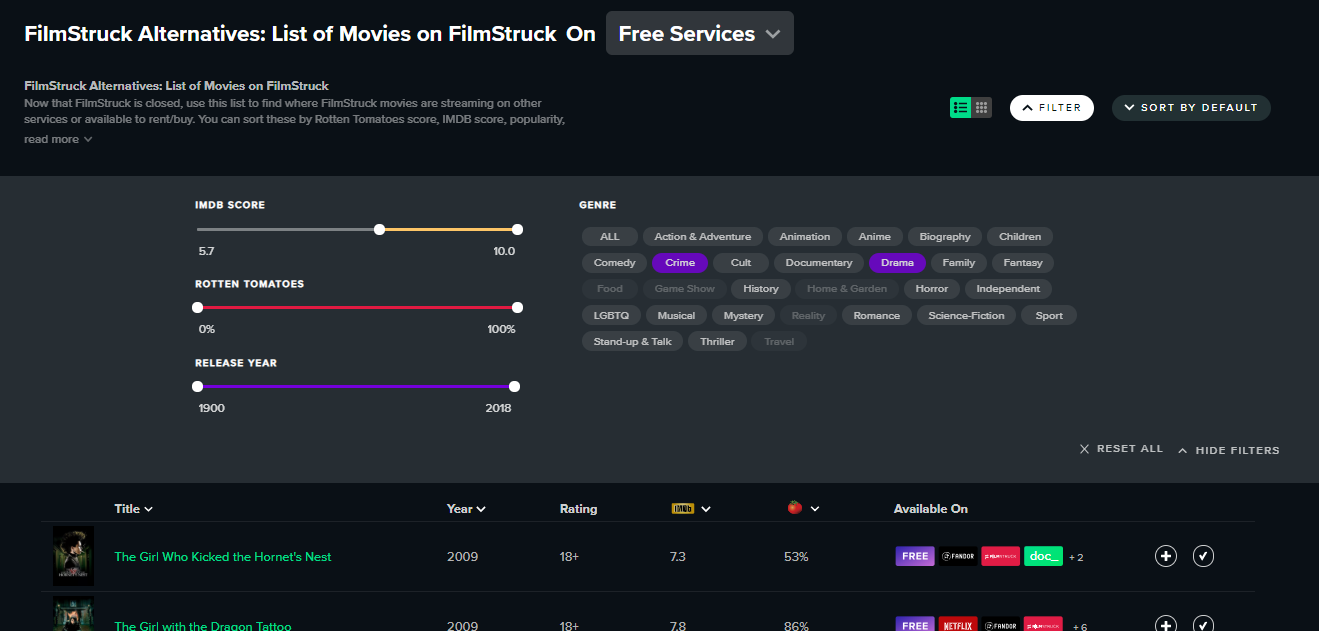Viewport: 1319px width, 631px height.
Task: Click Rotten Tomatoes maximum slider handle
Action: coord(517,308)
